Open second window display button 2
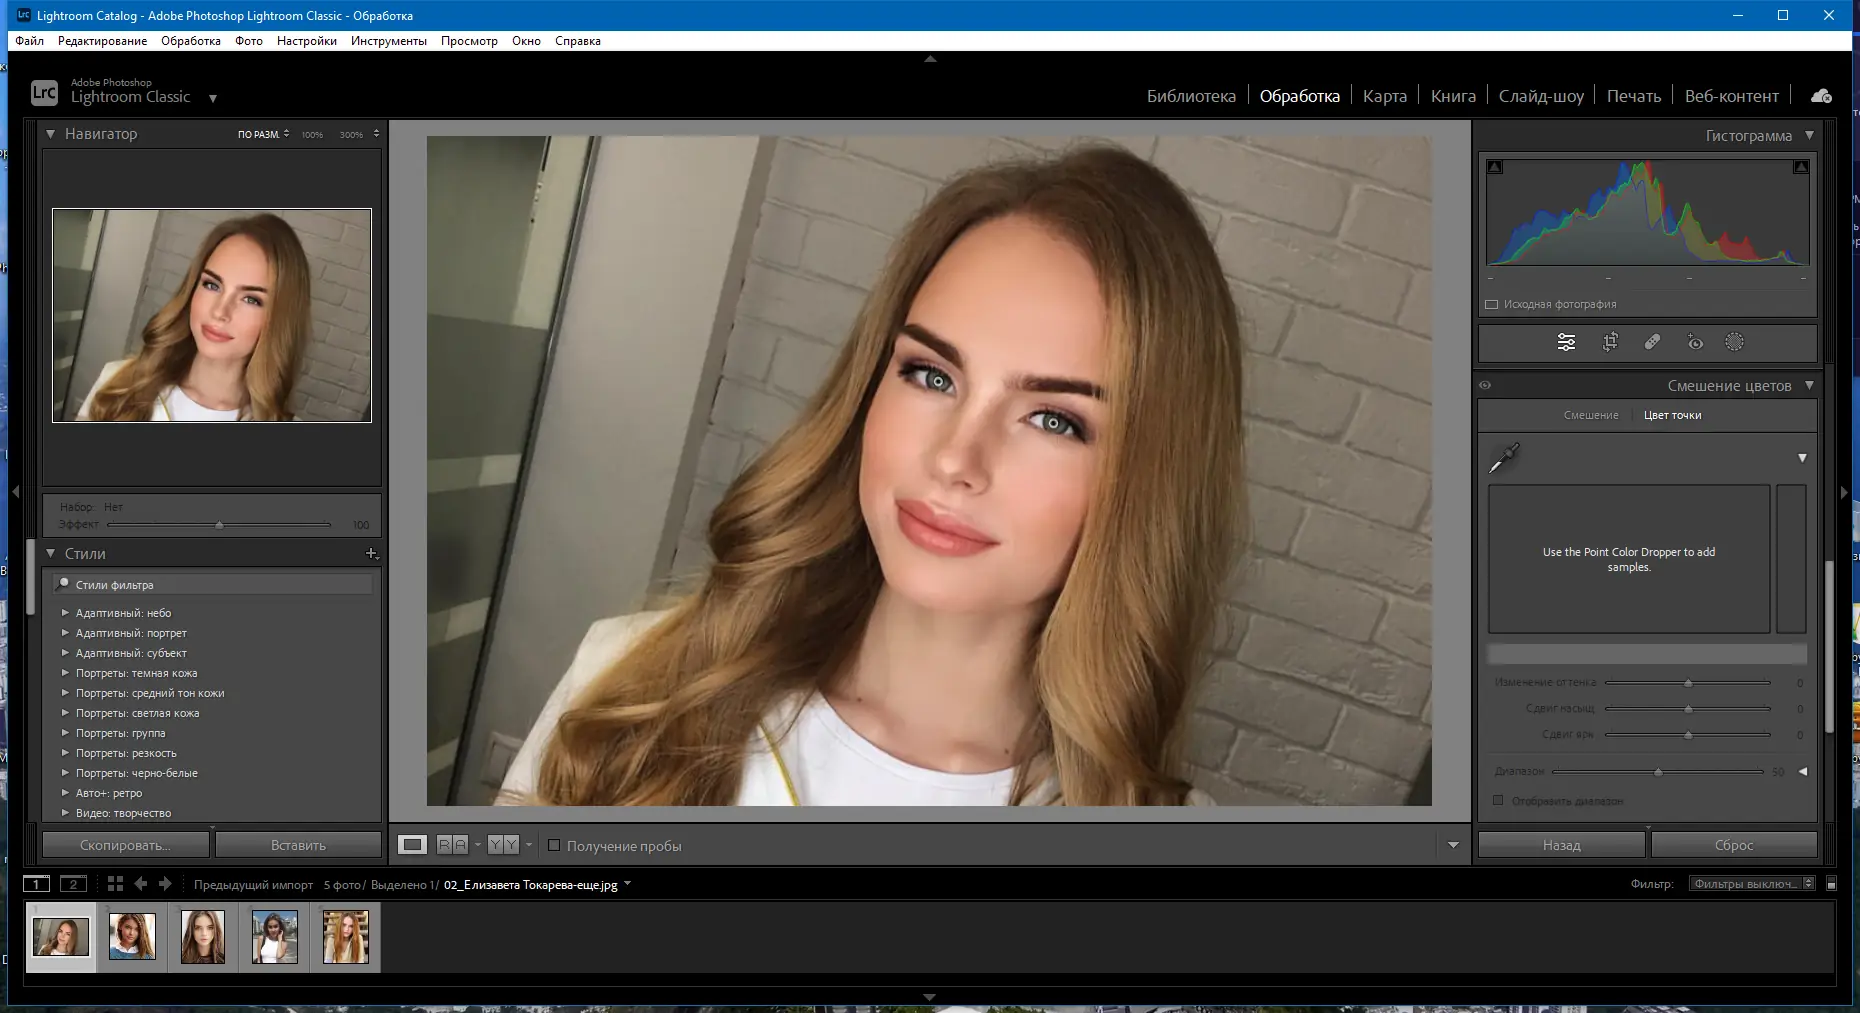 point(73,884)
